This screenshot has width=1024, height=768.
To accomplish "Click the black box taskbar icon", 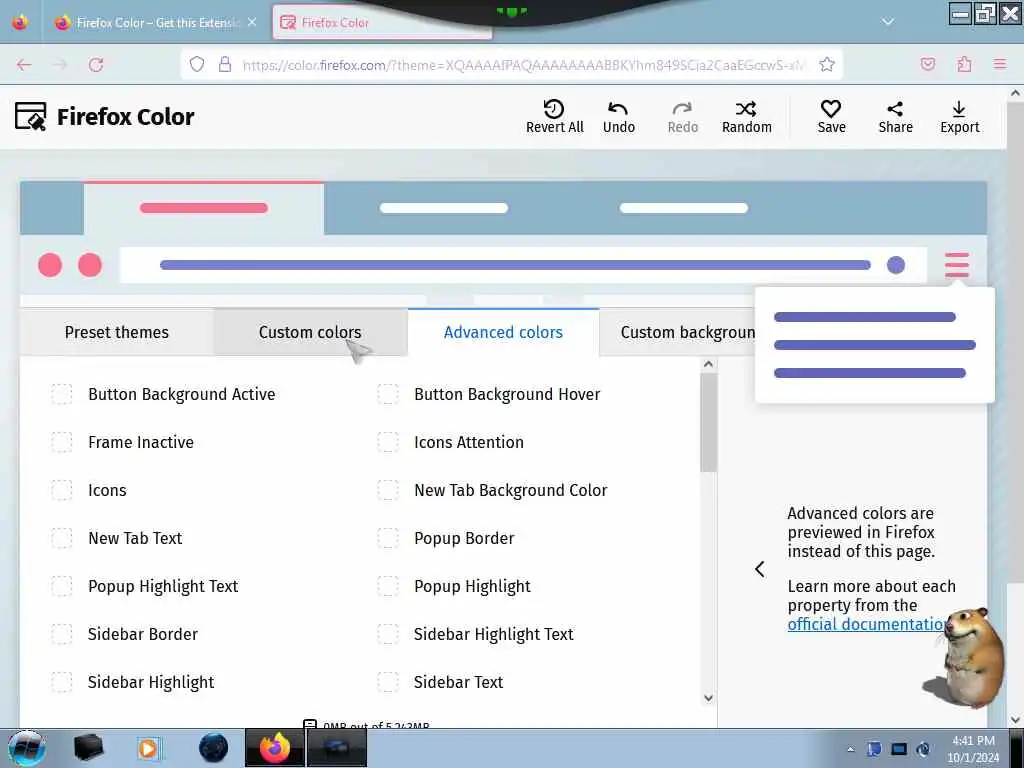I will (88, 748).
